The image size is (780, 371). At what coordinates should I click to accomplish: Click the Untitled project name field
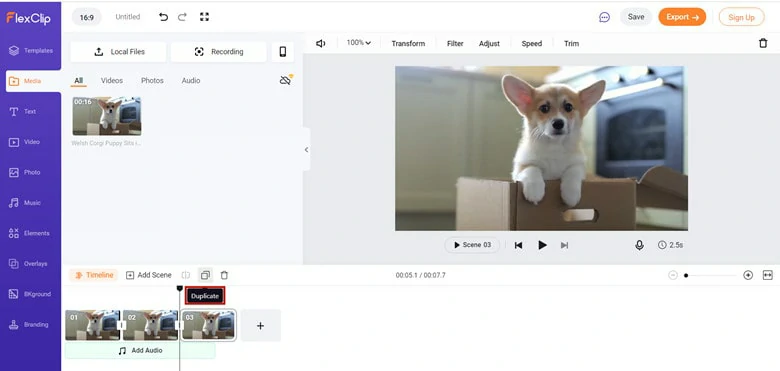128,17
